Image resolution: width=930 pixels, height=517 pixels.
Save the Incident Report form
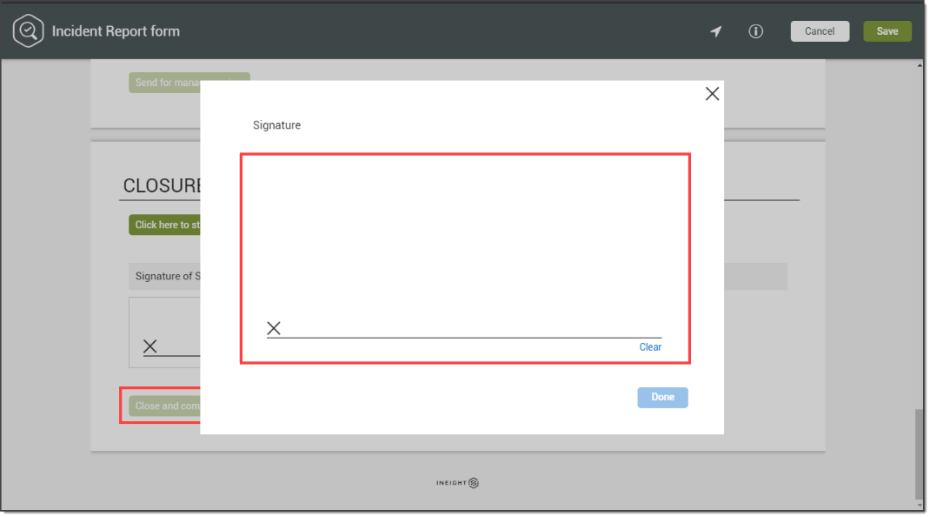click(x=887, y=31)
